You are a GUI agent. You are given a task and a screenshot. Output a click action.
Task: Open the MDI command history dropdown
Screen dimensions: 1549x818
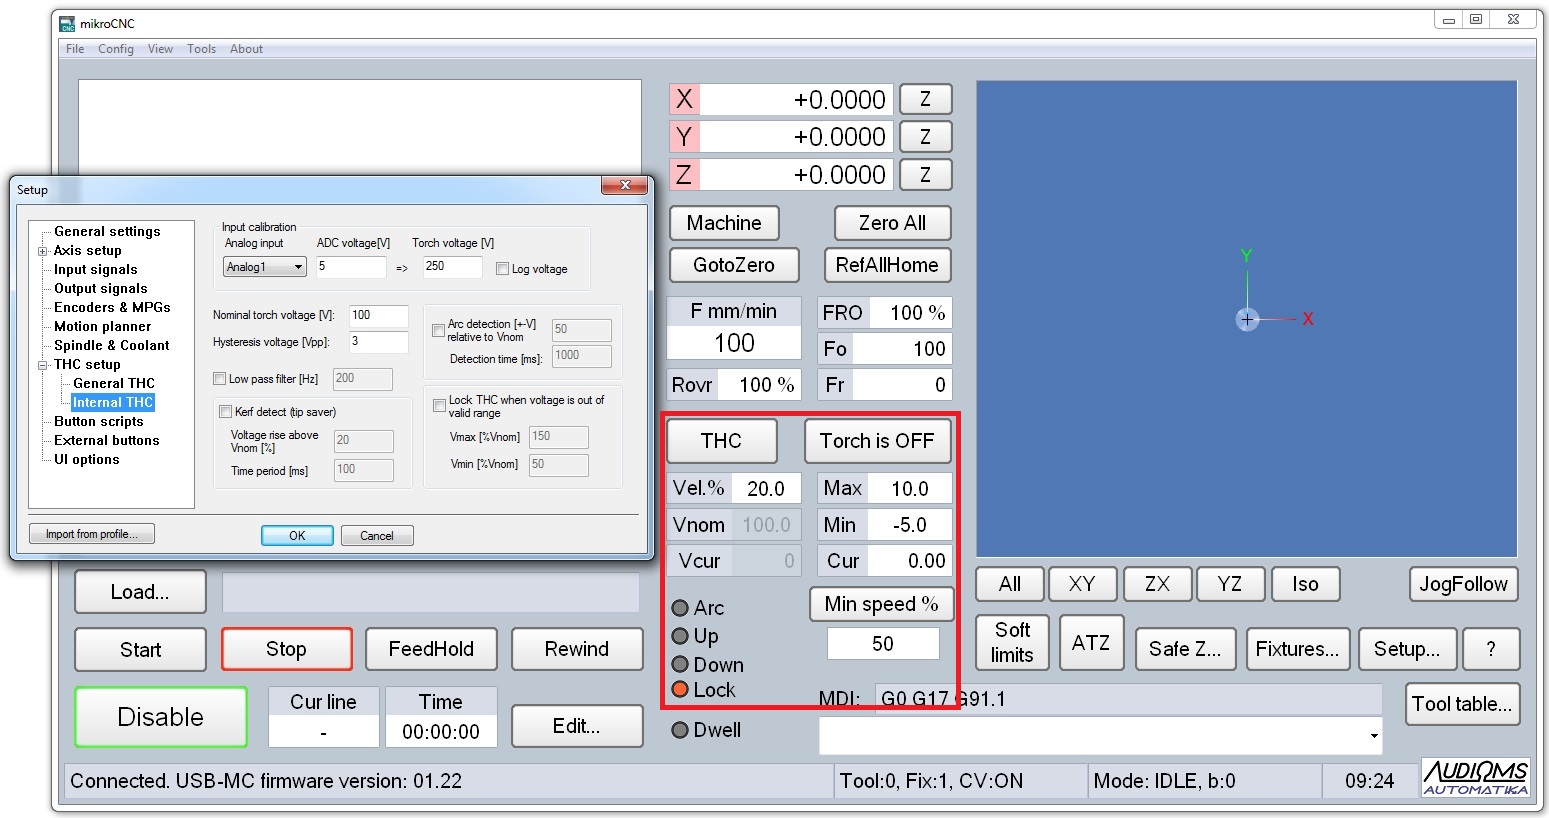[1374, 736]
